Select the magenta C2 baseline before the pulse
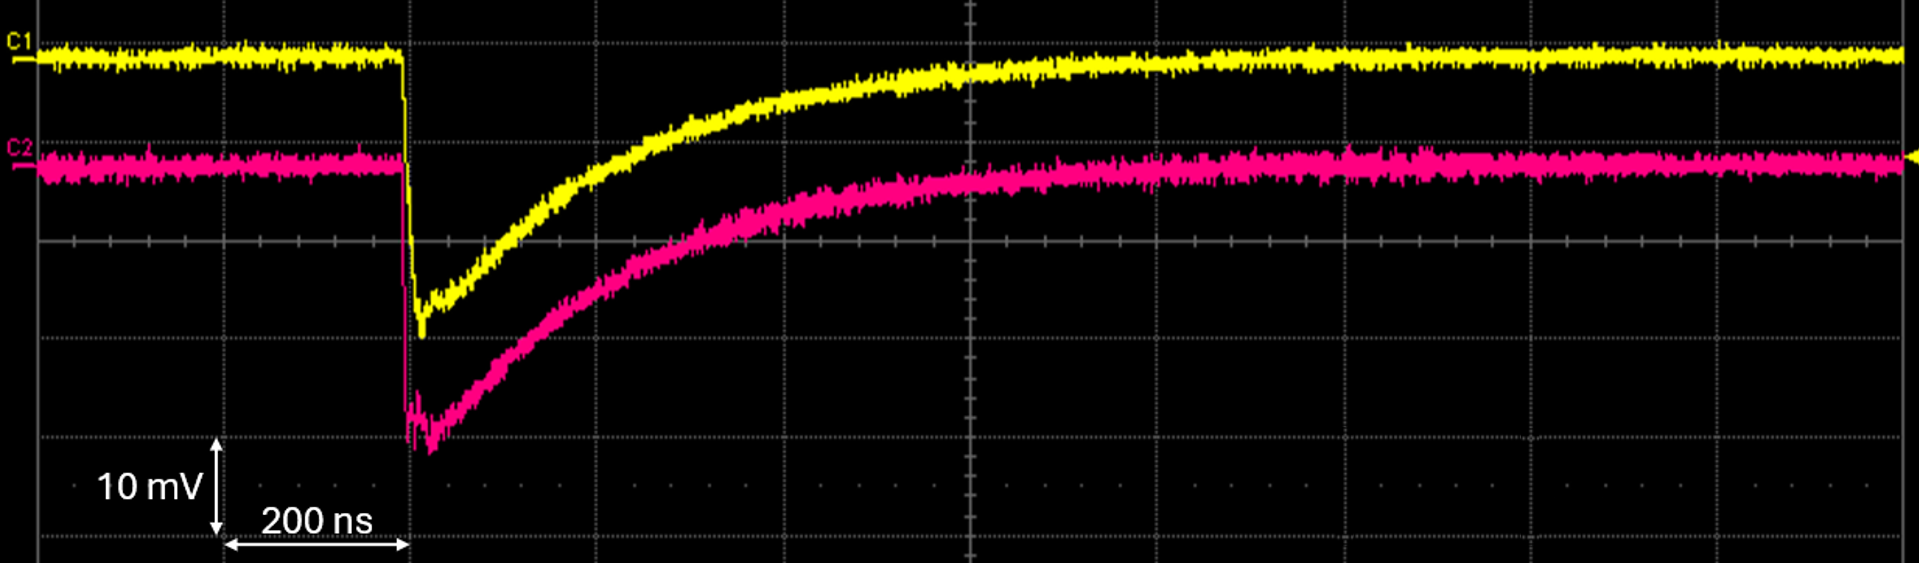Screen dimensions: 1919x565 [x=220, y=166]
